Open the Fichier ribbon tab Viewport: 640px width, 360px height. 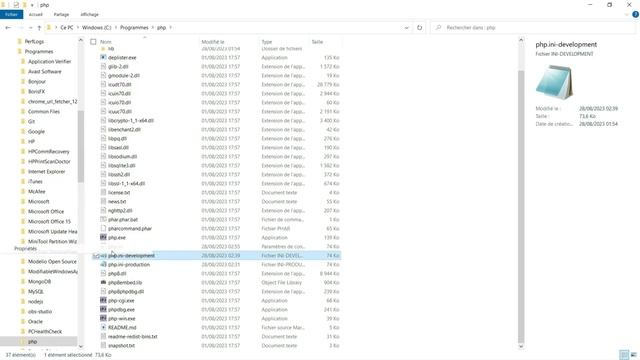11,14
